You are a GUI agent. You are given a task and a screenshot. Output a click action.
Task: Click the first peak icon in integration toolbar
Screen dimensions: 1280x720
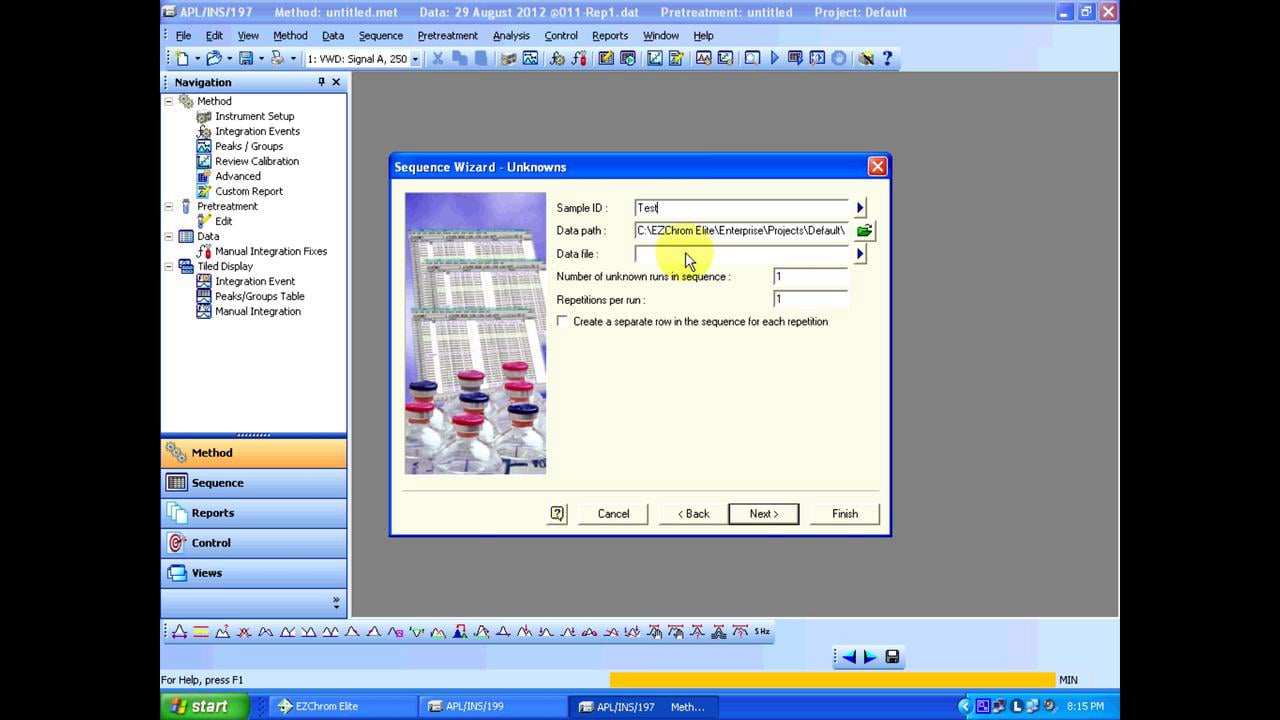tap(179, 632)
